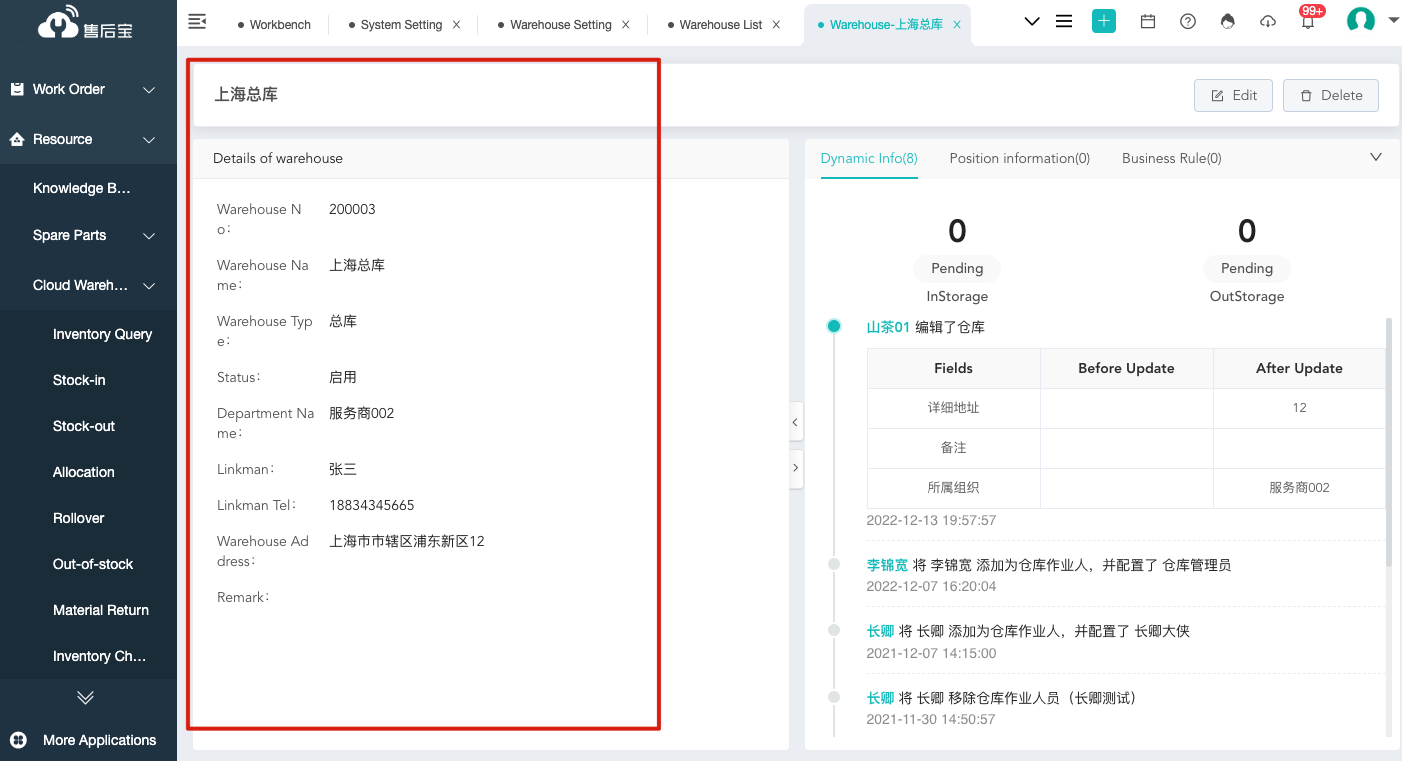Screen dimensions: 1402x761
Task: Select the Business Rule(0) tab
Action: tap(1172, 158)
